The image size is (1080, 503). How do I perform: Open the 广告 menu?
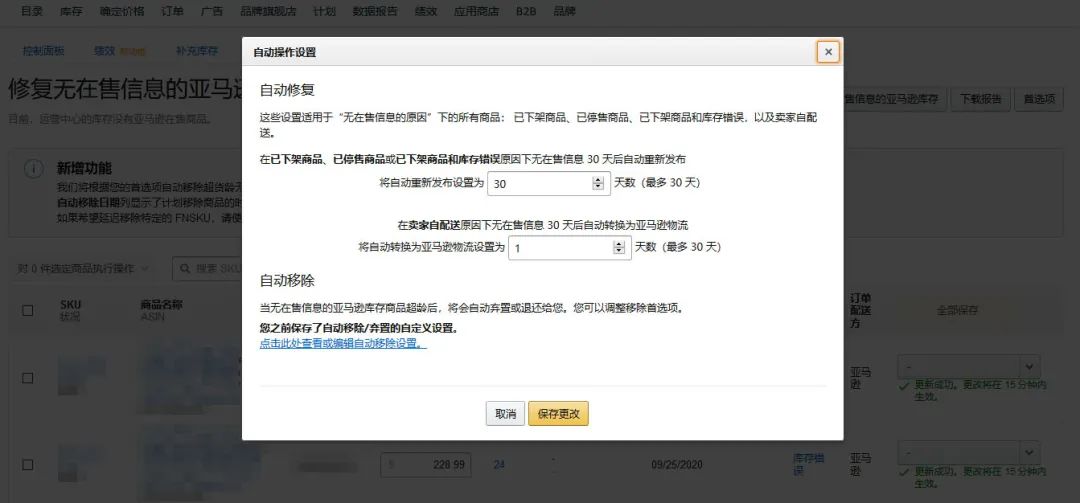coord(211,11)
